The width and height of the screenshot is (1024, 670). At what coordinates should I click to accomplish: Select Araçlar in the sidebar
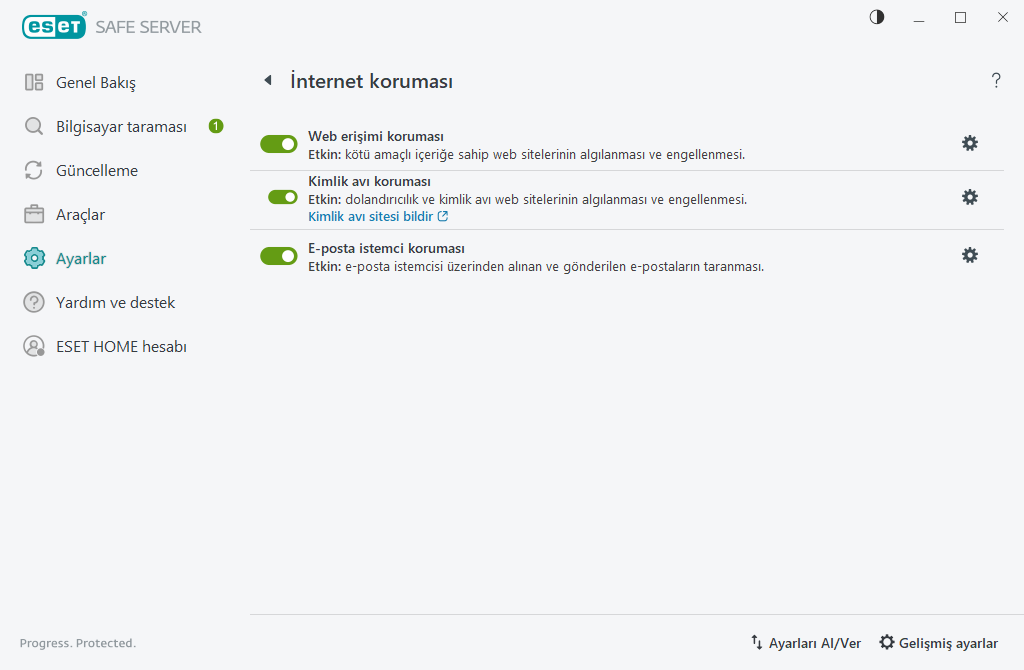[80, 215]
